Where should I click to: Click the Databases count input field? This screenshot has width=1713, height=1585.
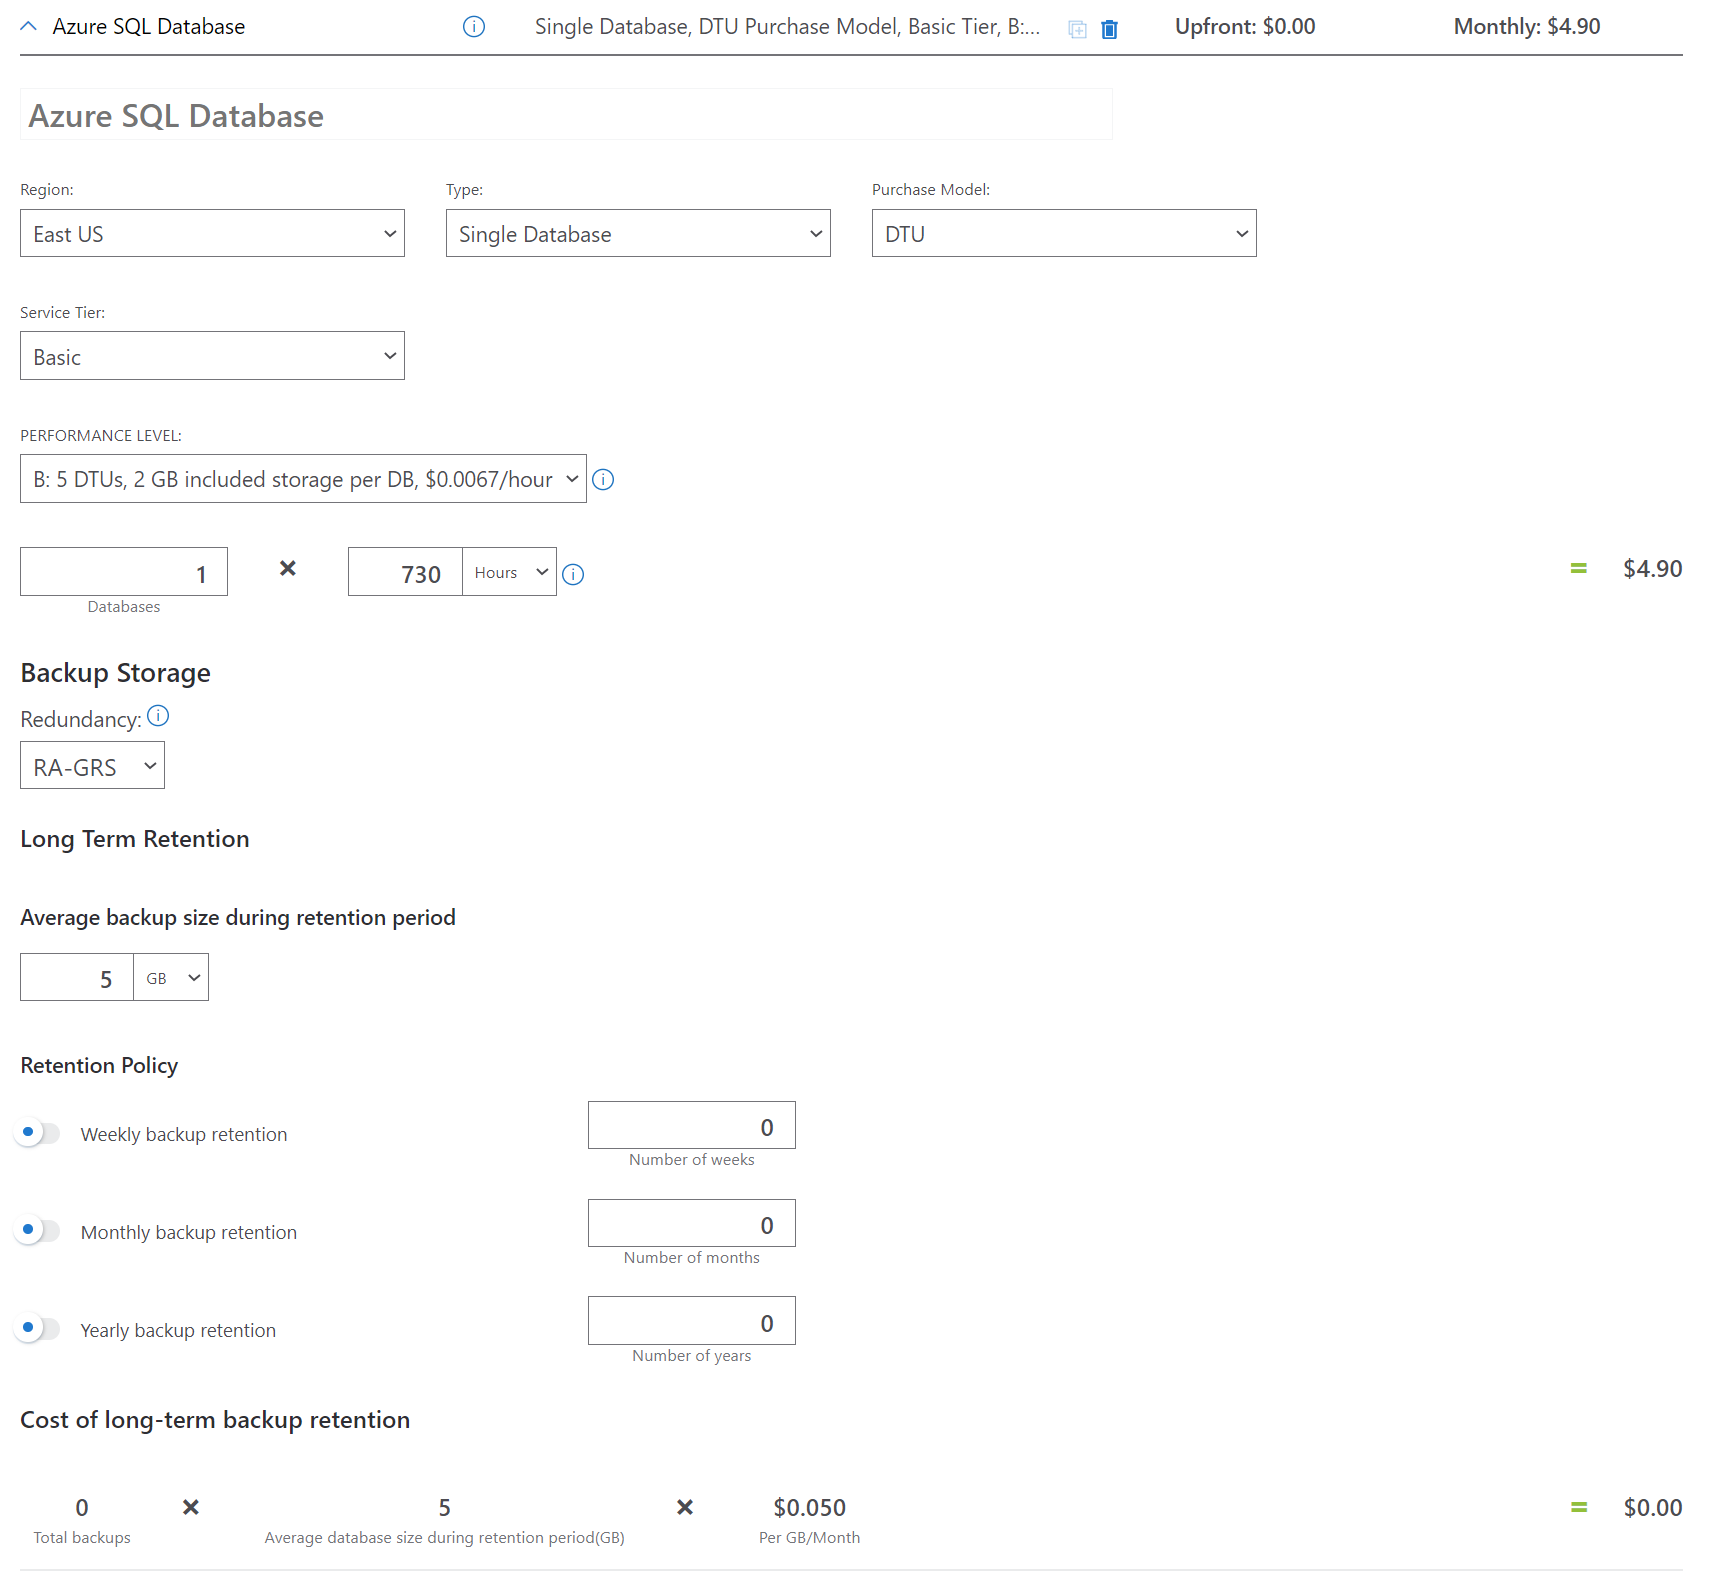coord(124,572)
